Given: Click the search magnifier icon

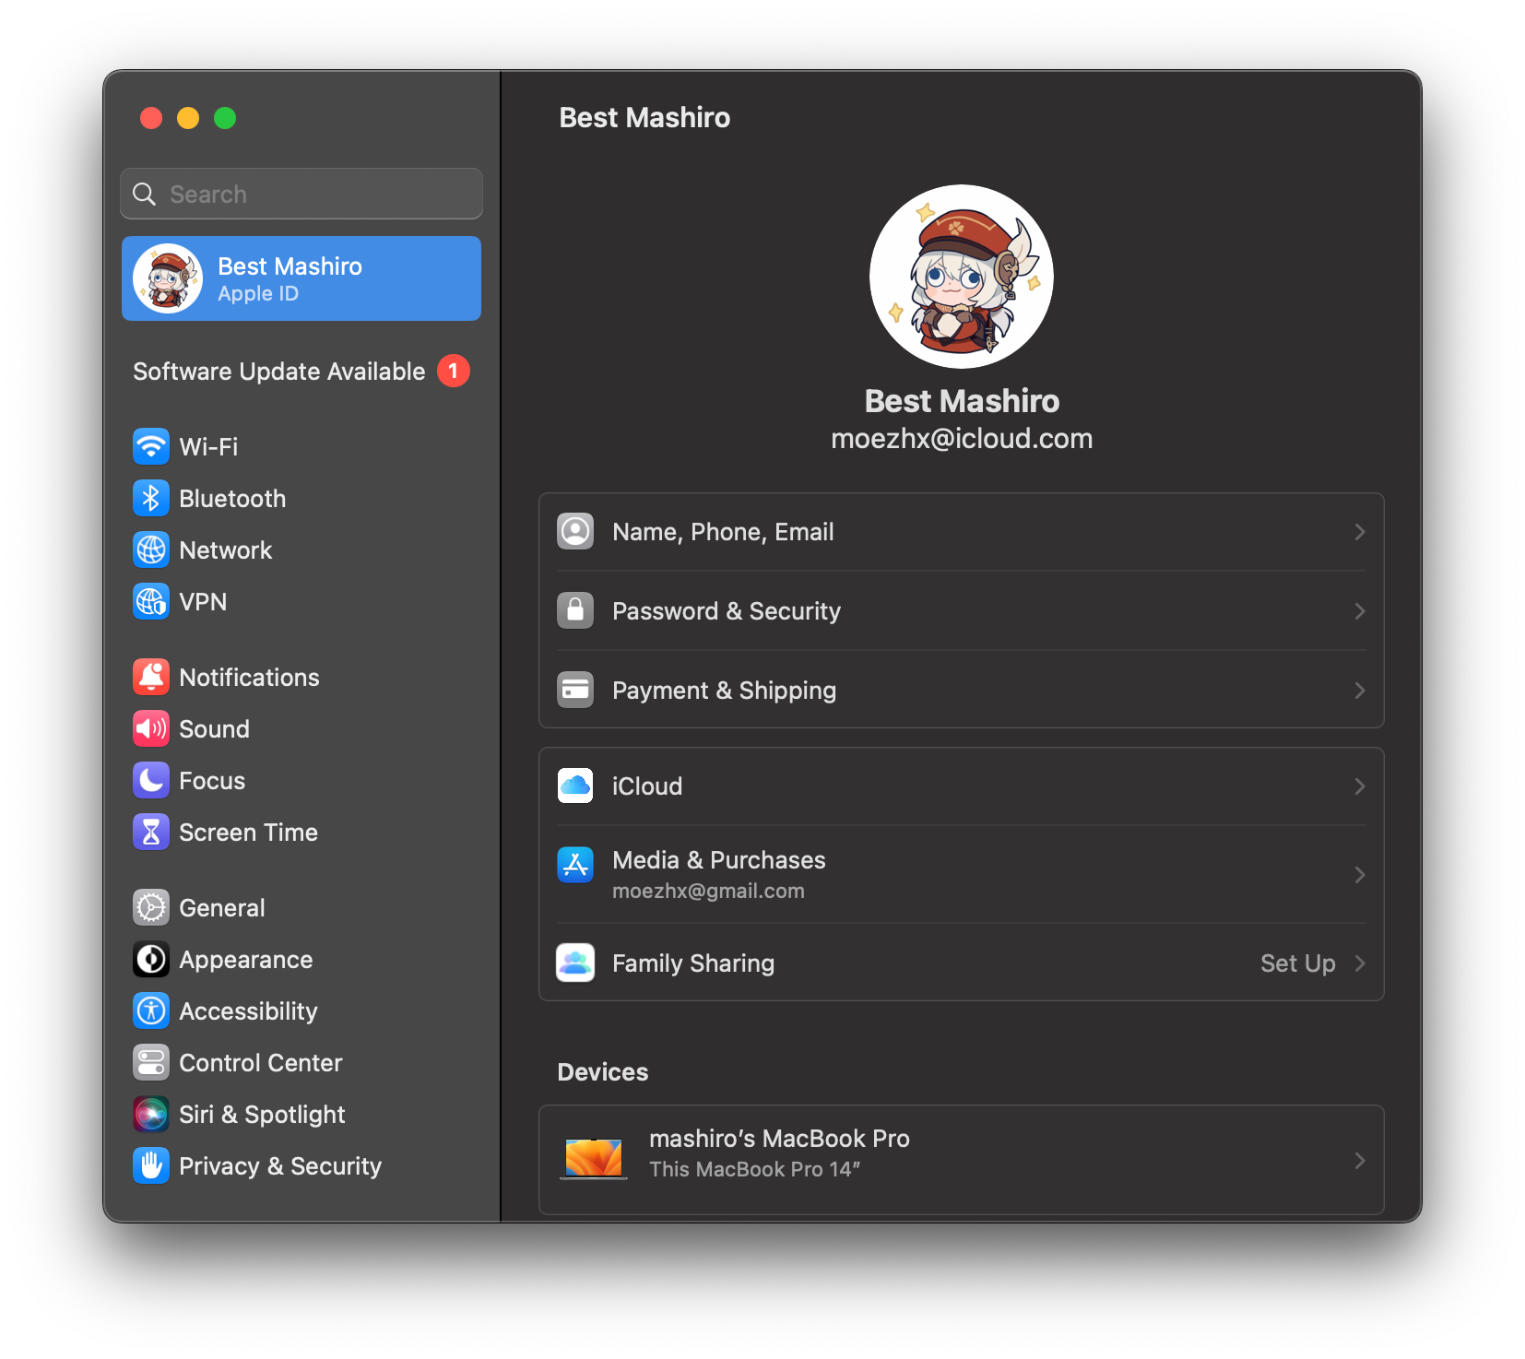Looking at the screenshot, I should tap(145, 194).
